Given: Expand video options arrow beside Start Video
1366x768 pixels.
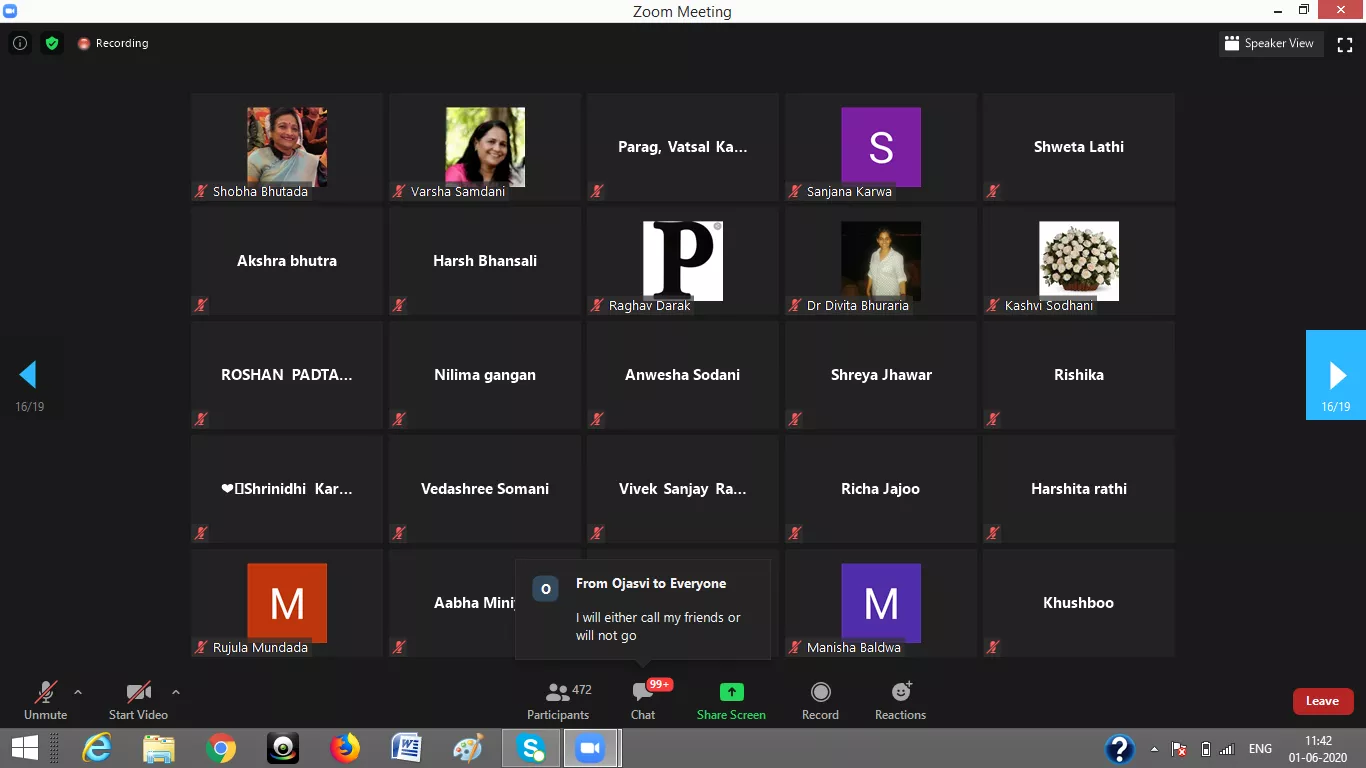Looking at the screenshot, I should tap(176, 692).
